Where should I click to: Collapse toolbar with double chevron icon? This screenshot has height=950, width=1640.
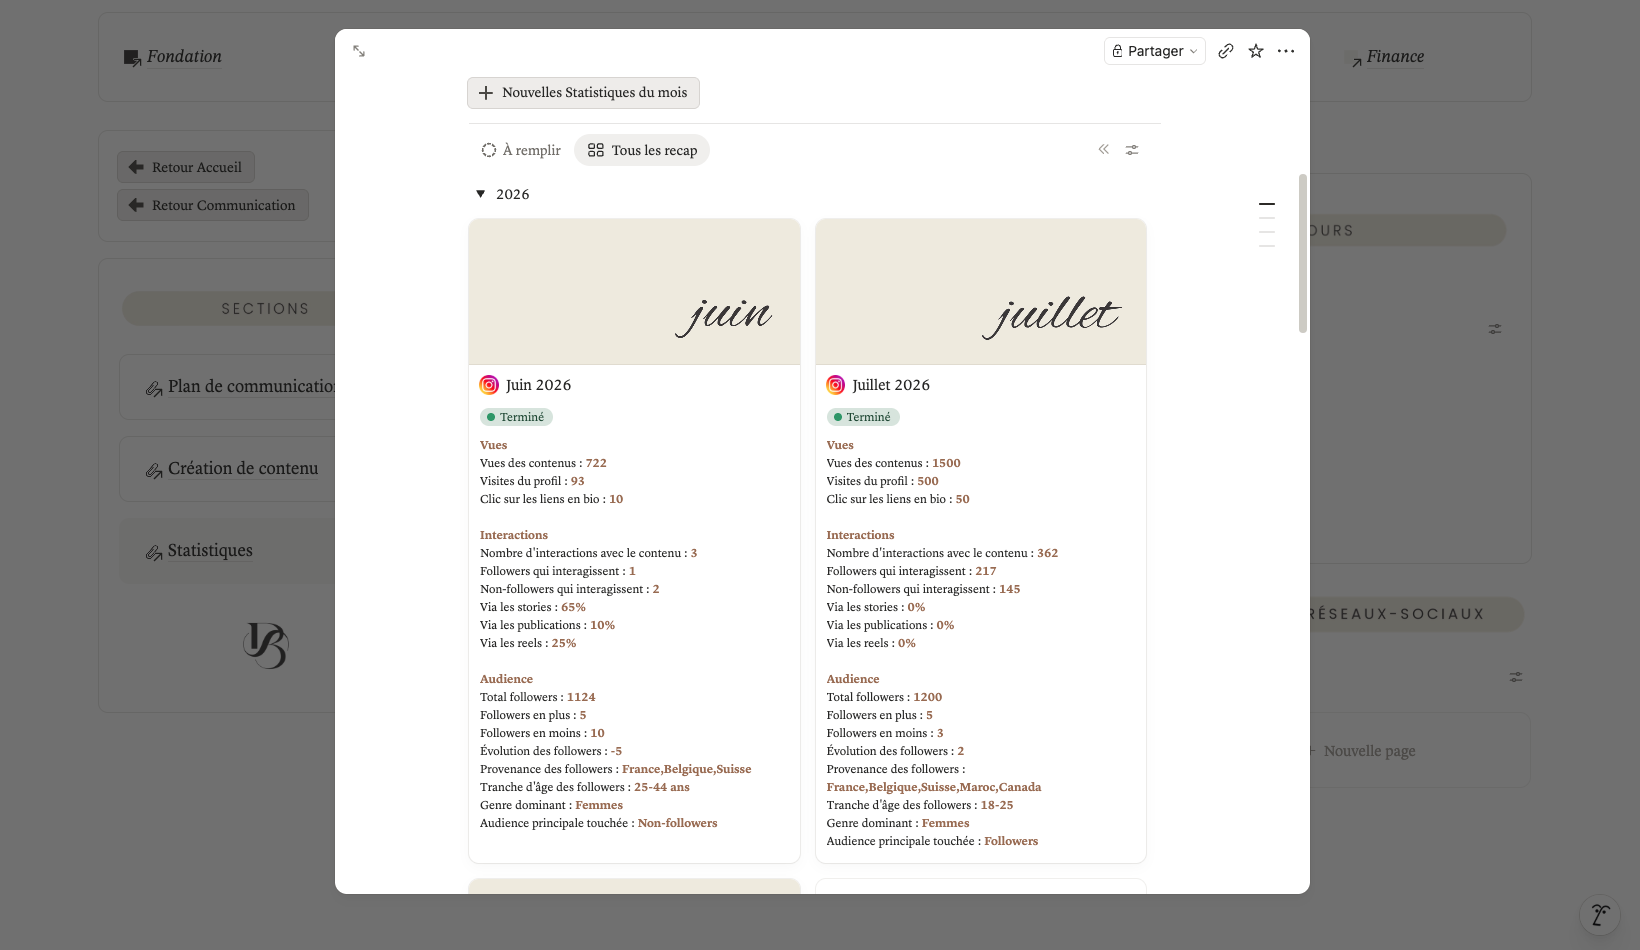(1104, 149)
